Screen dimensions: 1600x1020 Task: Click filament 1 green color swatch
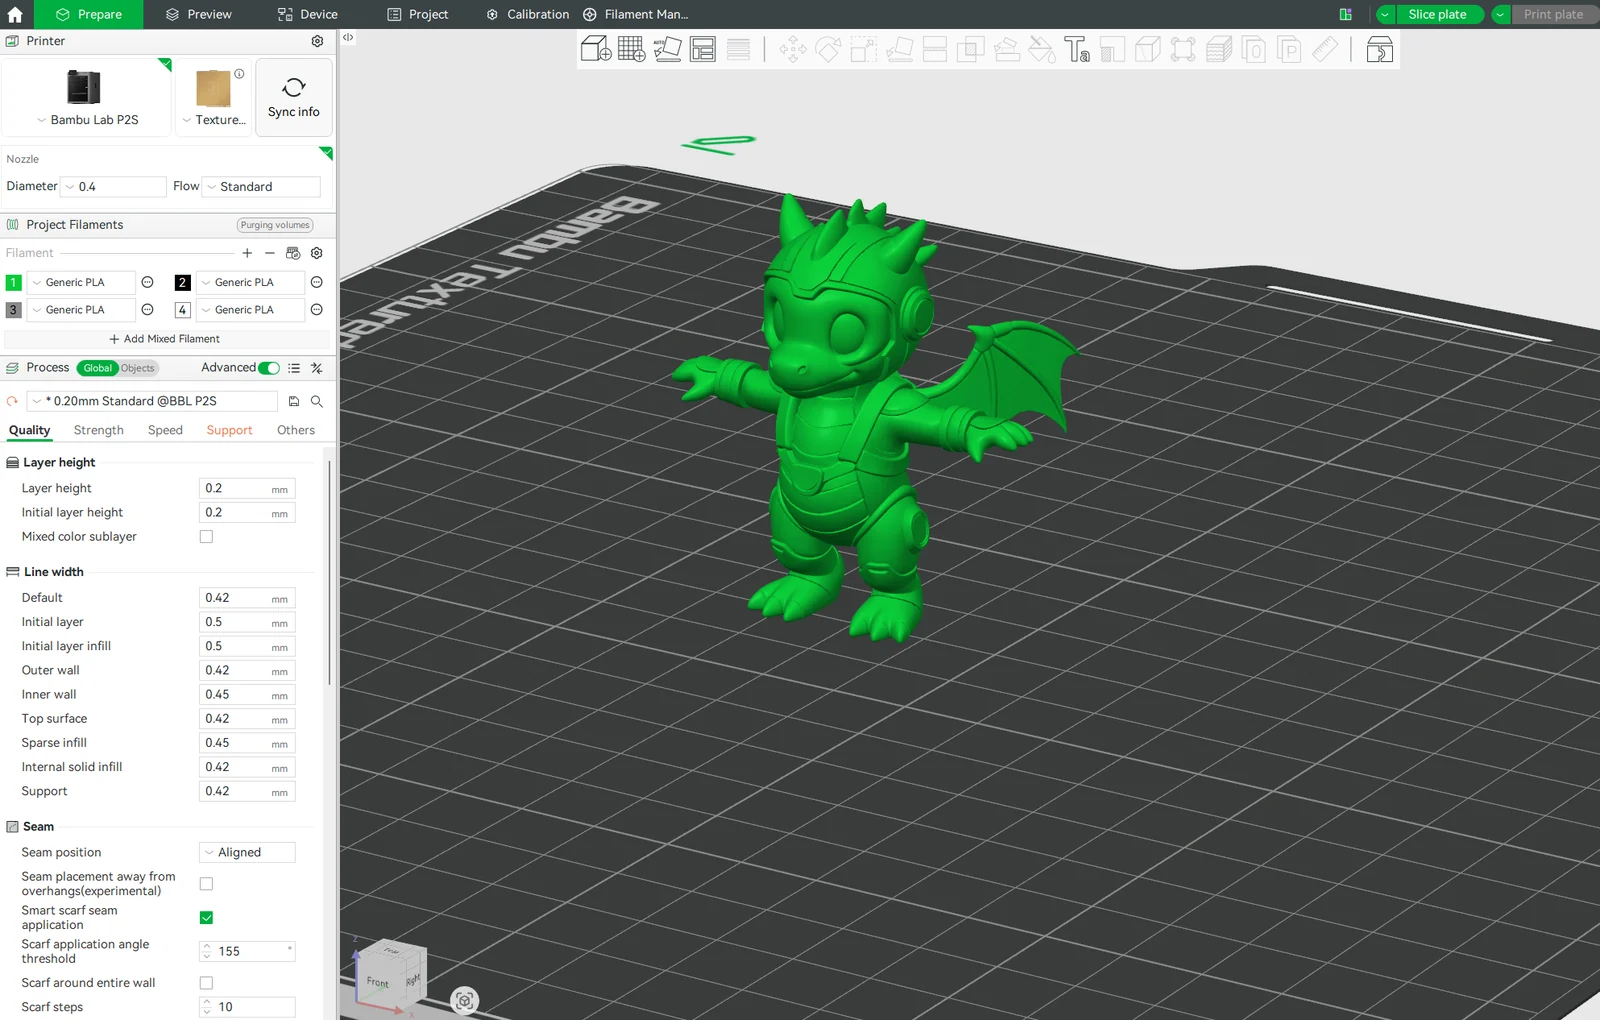[x=13, y=282]
